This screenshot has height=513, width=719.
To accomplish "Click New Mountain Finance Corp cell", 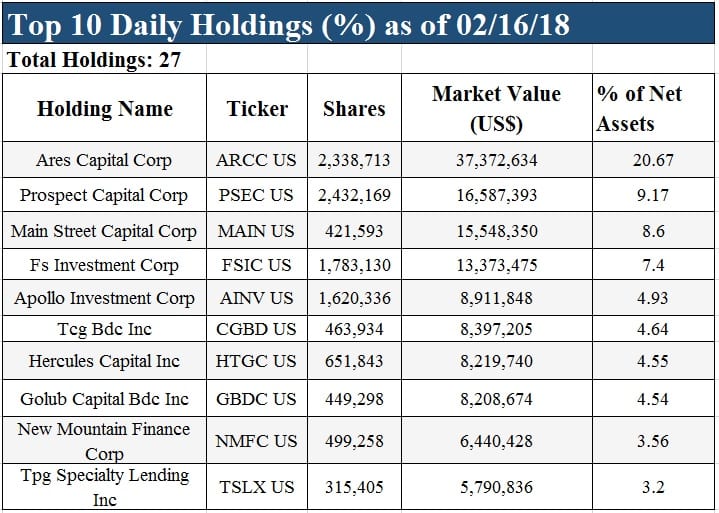I will tap(105, 440).
